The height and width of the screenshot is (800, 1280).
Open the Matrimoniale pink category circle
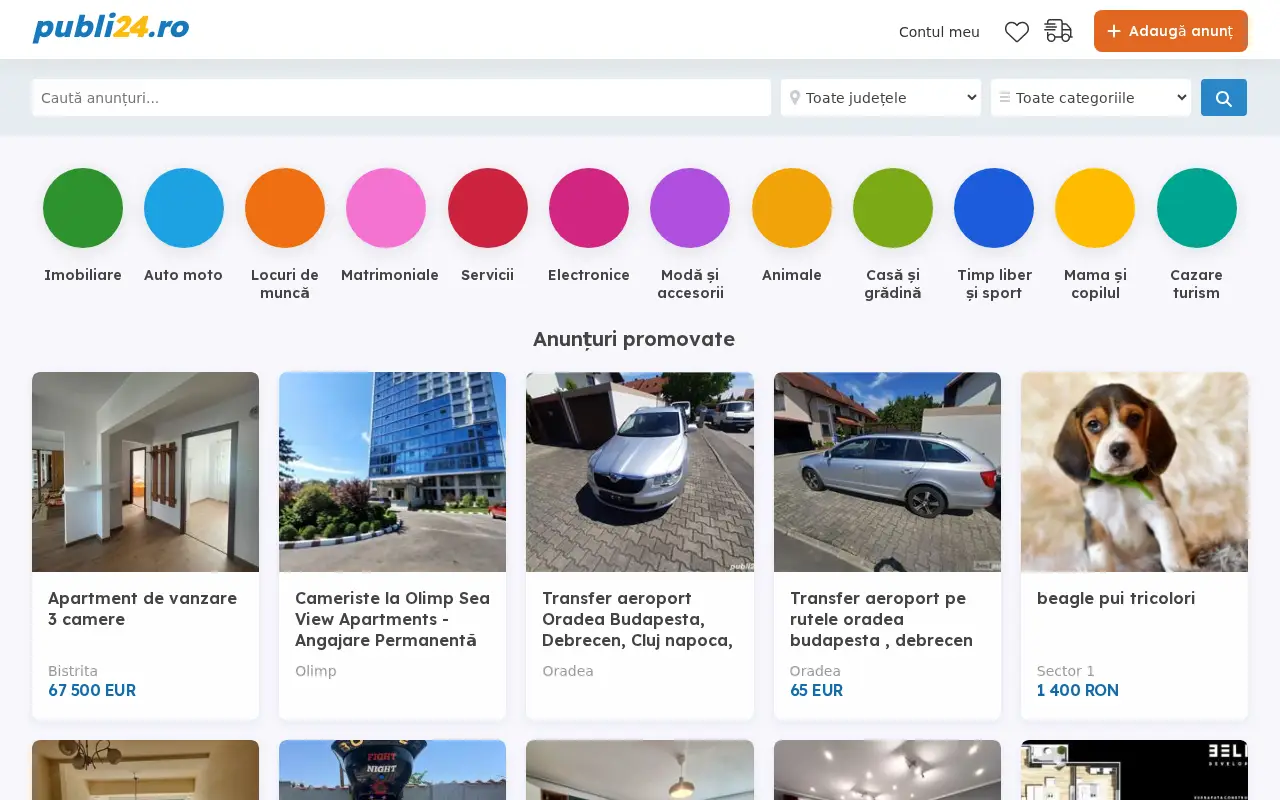[x=386, y=208]
